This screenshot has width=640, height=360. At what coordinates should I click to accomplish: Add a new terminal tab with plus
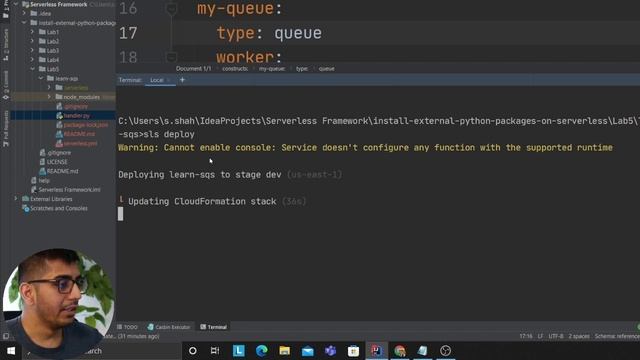[182, 80]
